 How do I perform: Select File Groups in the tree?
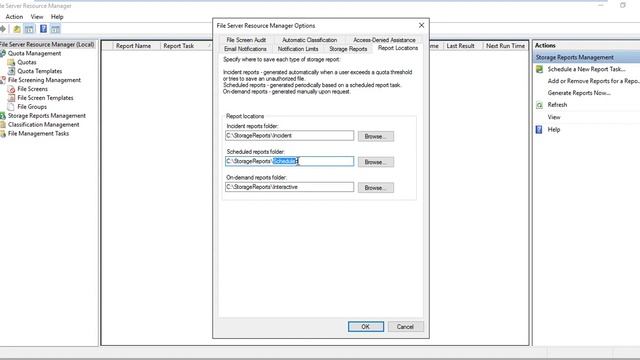(x=32, y=107)
